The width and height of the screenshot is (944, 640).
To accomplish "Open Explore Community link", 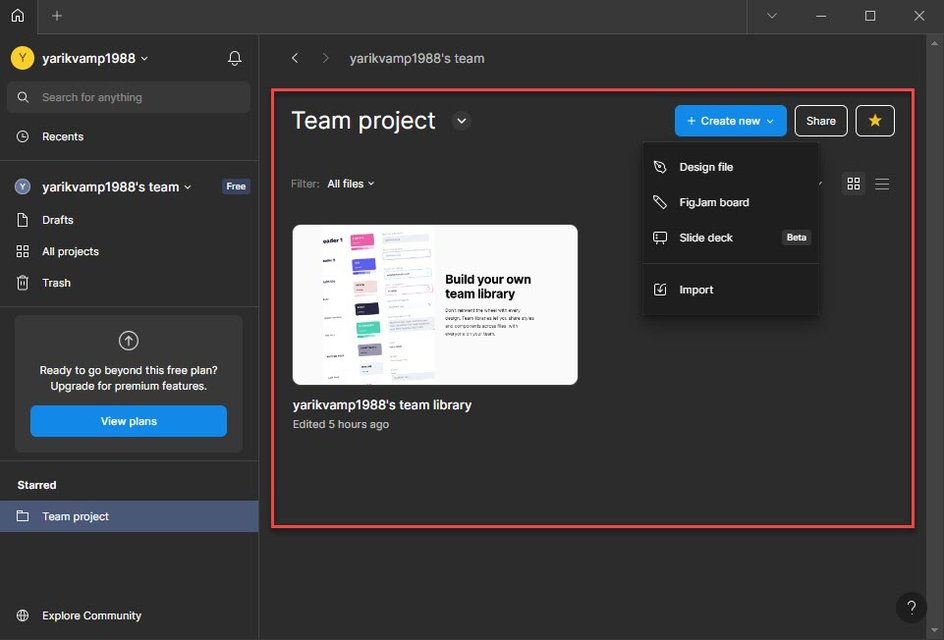I will [x=92, y=615].
